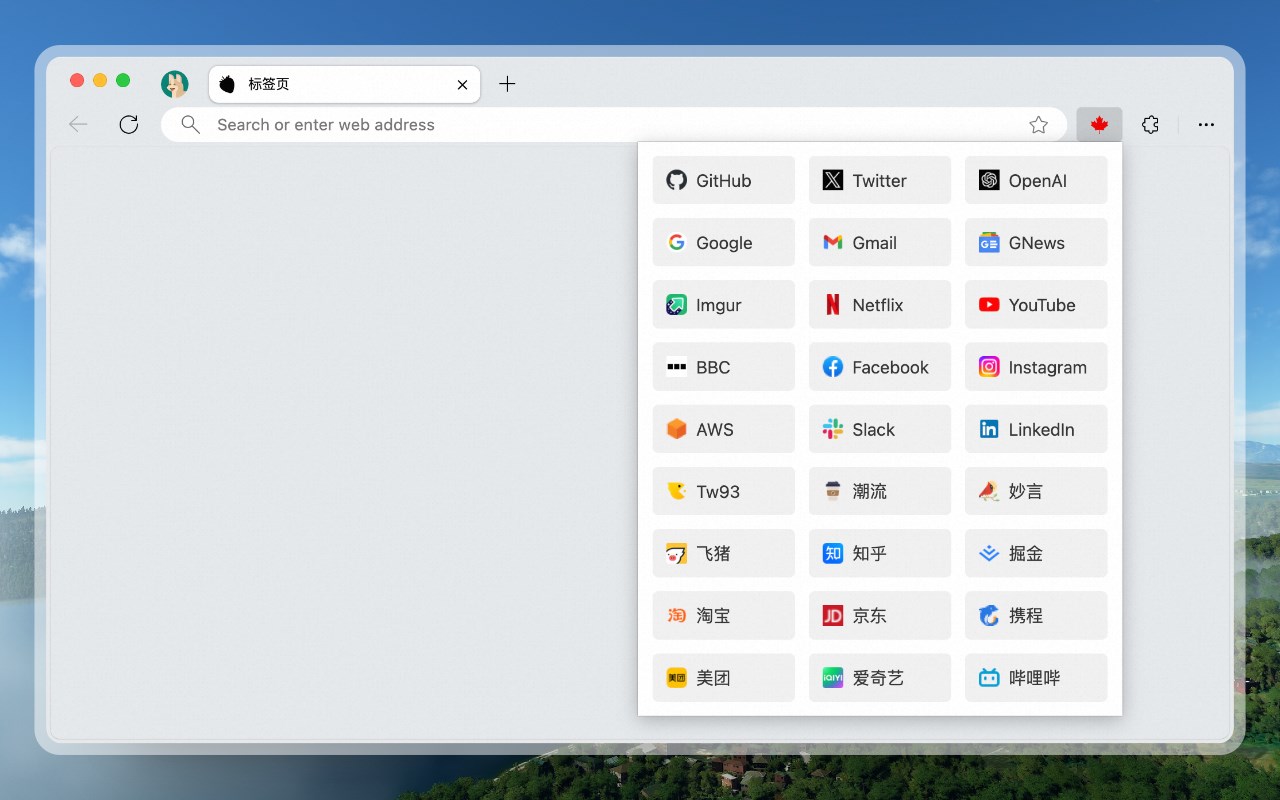This screenshot has width=1280, height=800.
Task: Close the 标签页 tab
Action: (462, 85)
